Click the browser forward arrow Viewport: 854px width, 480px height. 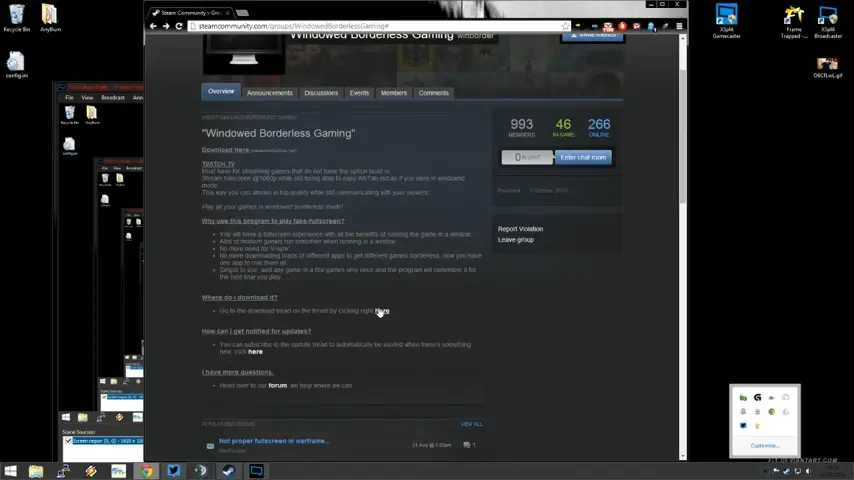166,26
